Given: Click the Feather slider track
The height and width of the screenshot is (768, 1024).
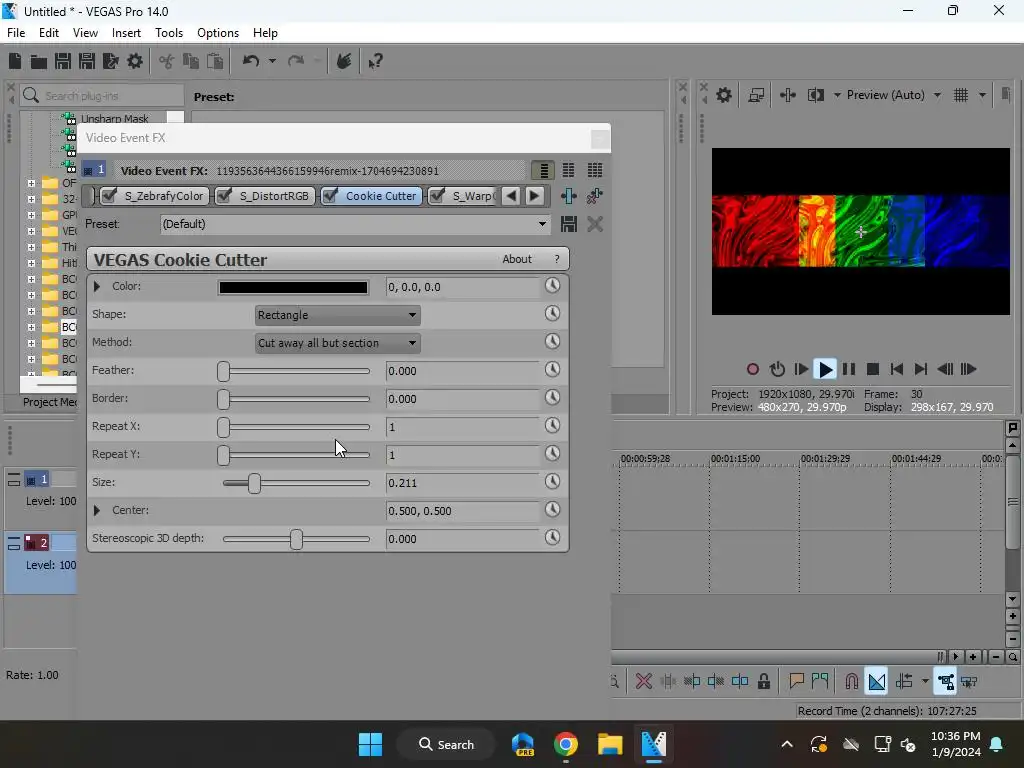Looking at the screenshot, I should tap(296, 371).
